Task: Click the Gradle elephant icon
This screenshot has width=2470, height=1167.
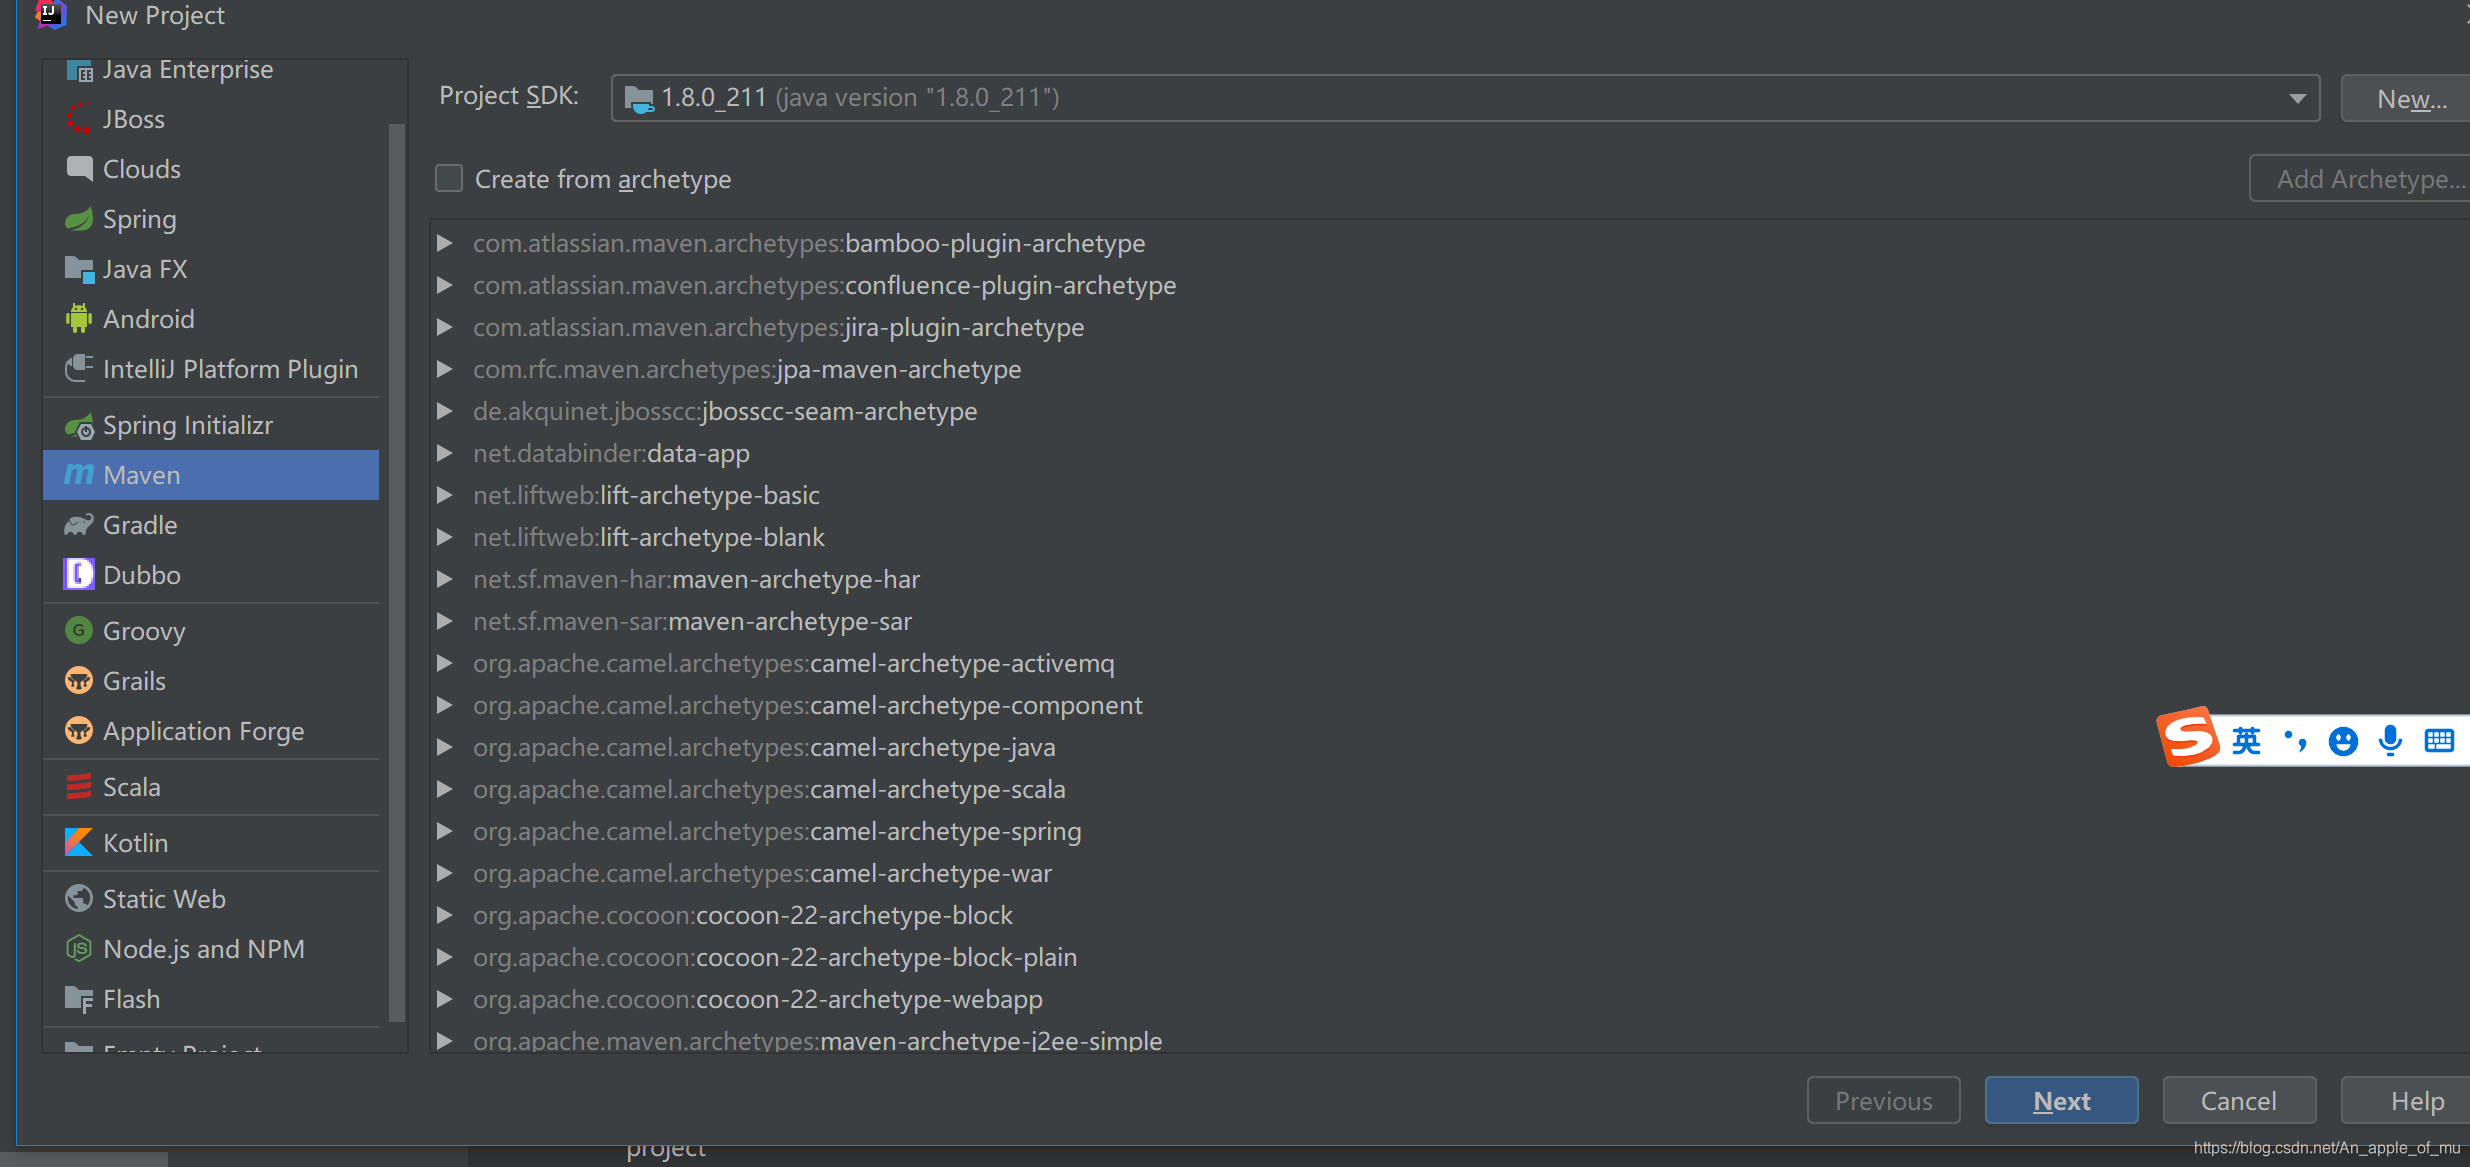Action: pos(79,525)
